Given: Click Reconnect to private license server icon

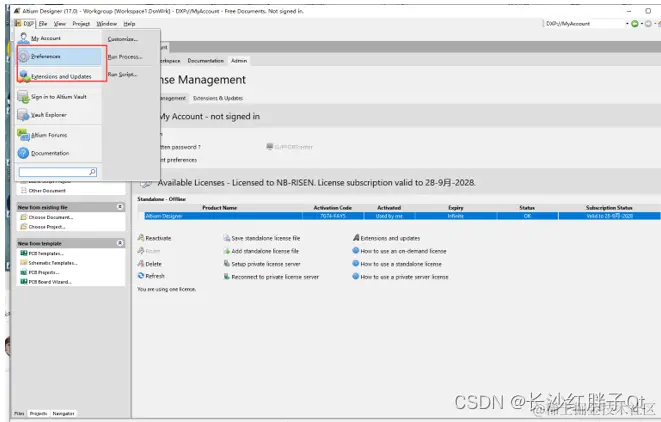Looking at the screenshot, I should pos(226,277).
